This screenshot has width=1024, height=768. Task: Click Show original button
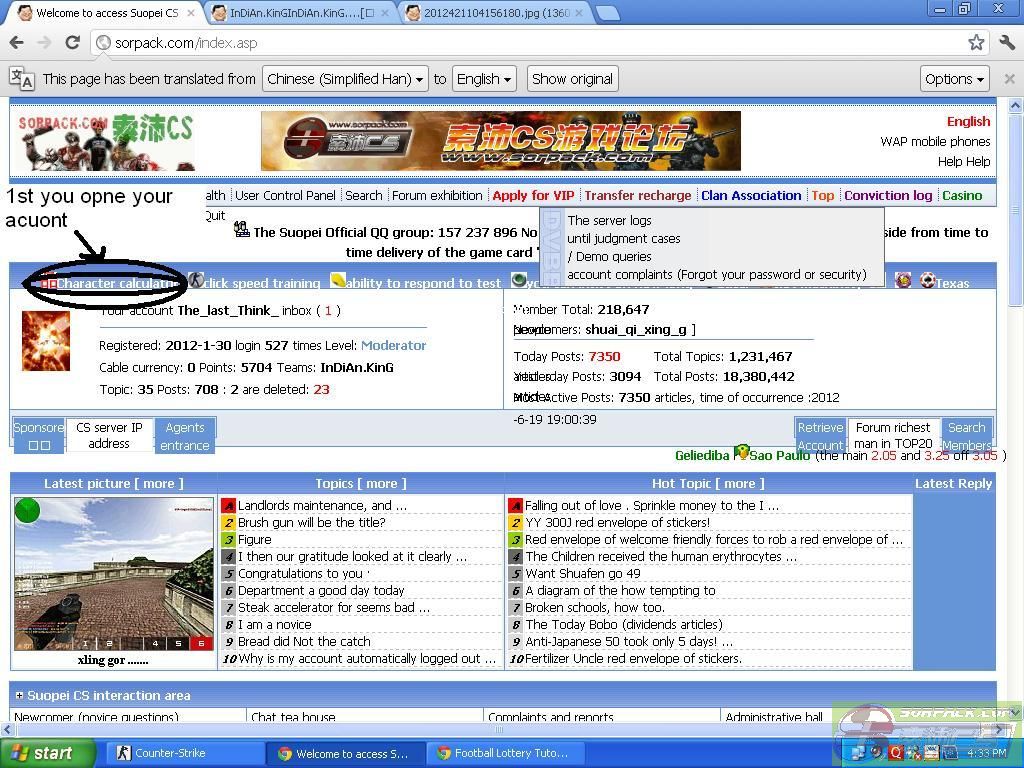pos(571,79)
